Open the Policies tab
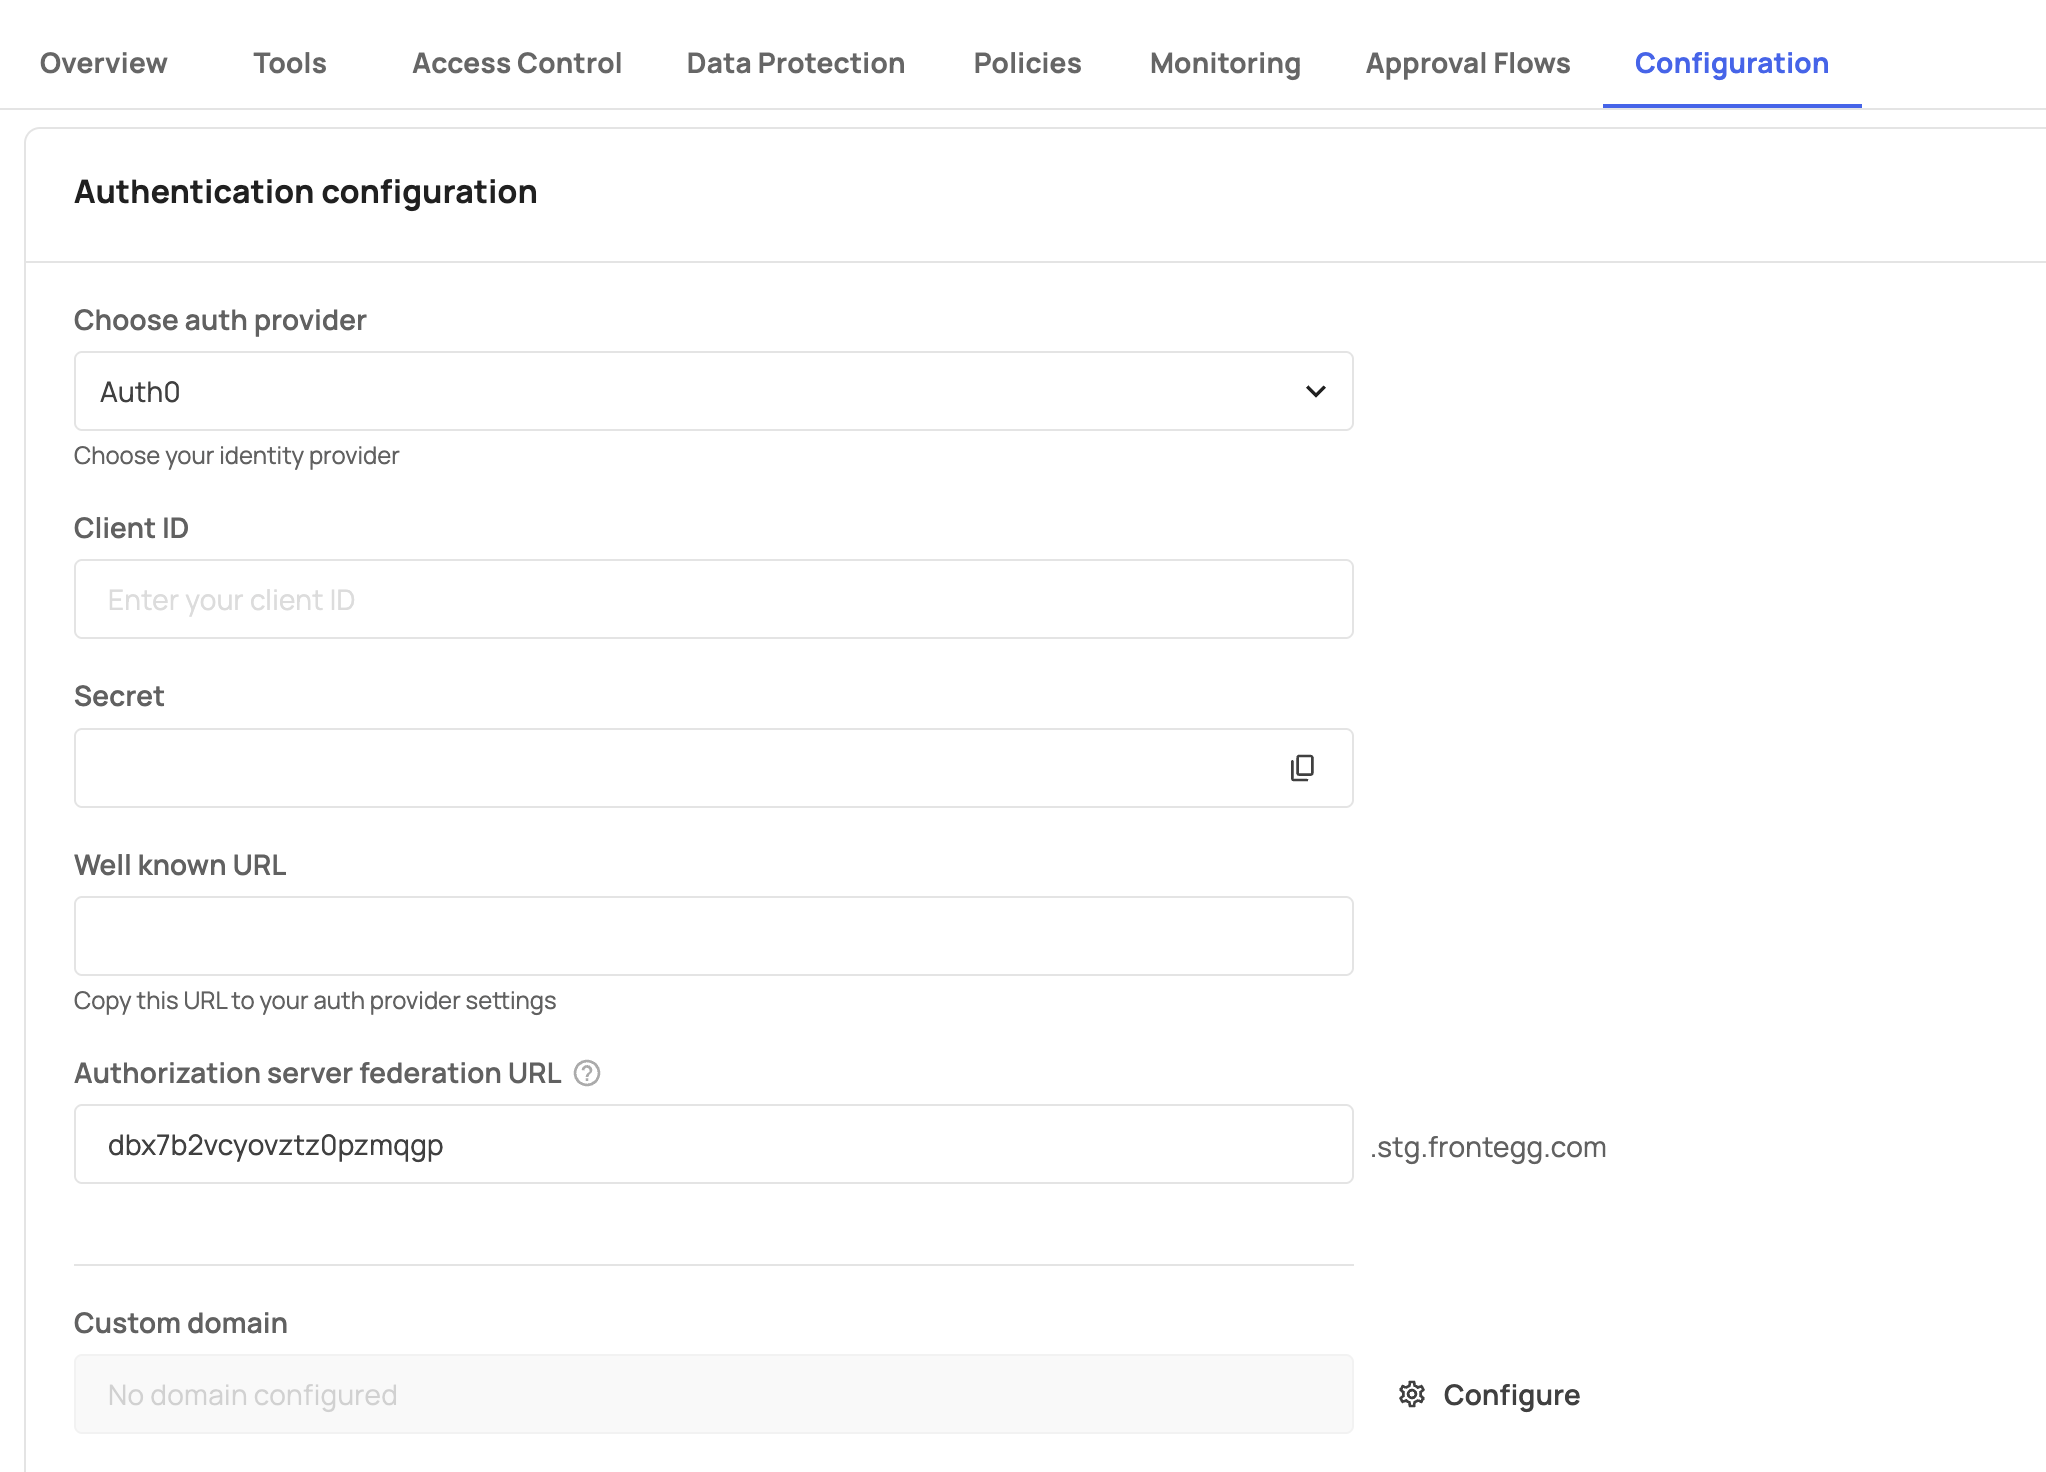The height and width of the screenshot is (1472, 2046). pos(1027,63)
